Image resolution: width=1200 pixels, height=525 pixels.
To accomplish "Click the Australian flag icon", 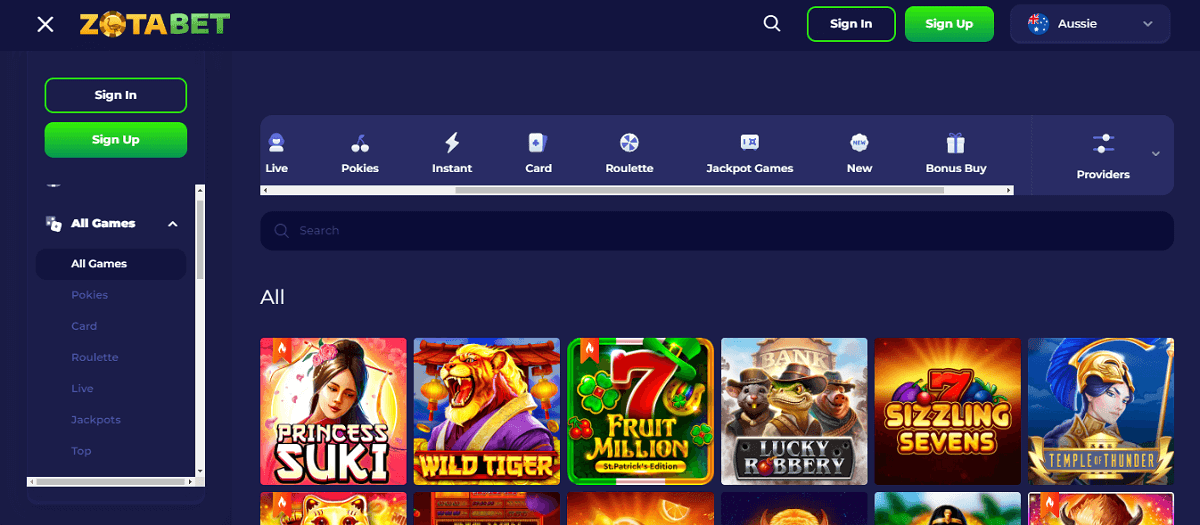I will click(x=1038, y=24).
